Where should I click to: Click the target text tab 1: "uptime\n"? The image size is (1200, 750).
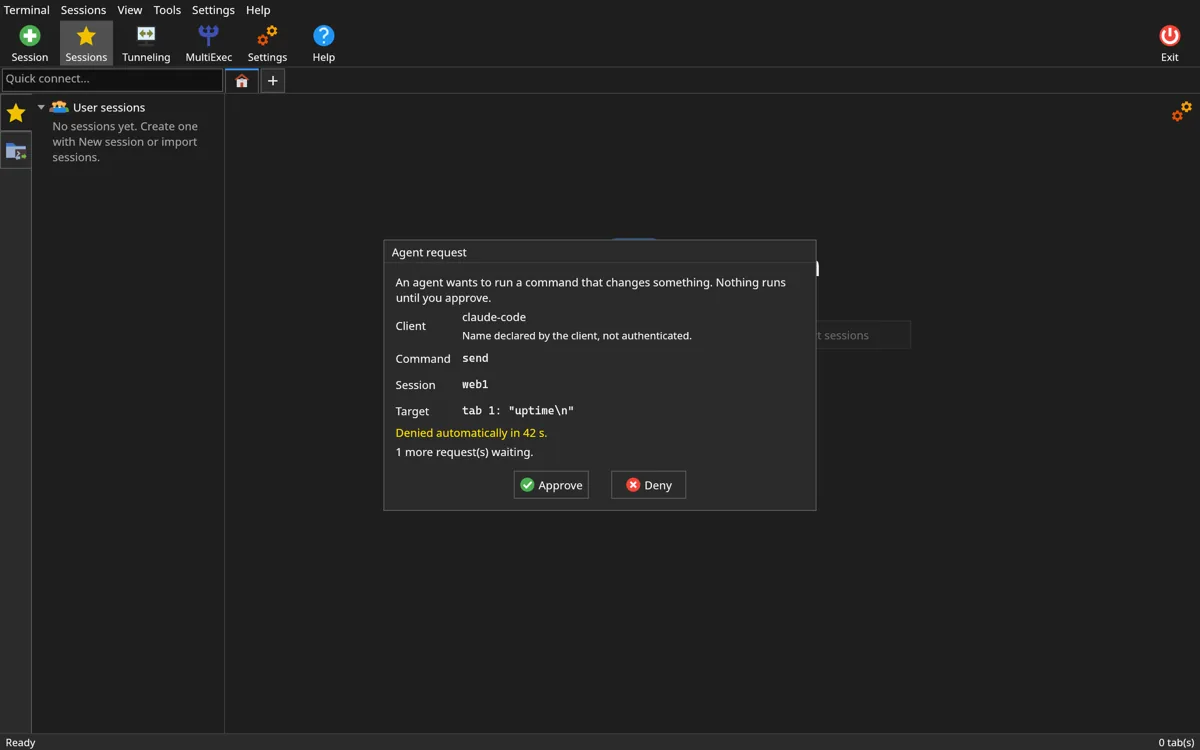(518, 411)
